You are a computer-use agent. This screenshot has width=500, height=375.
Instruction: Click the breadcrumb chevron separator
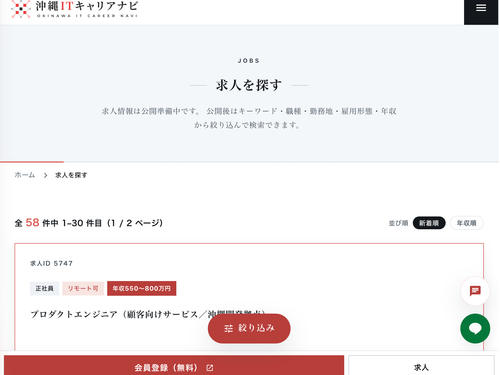[x=45, y=175]
